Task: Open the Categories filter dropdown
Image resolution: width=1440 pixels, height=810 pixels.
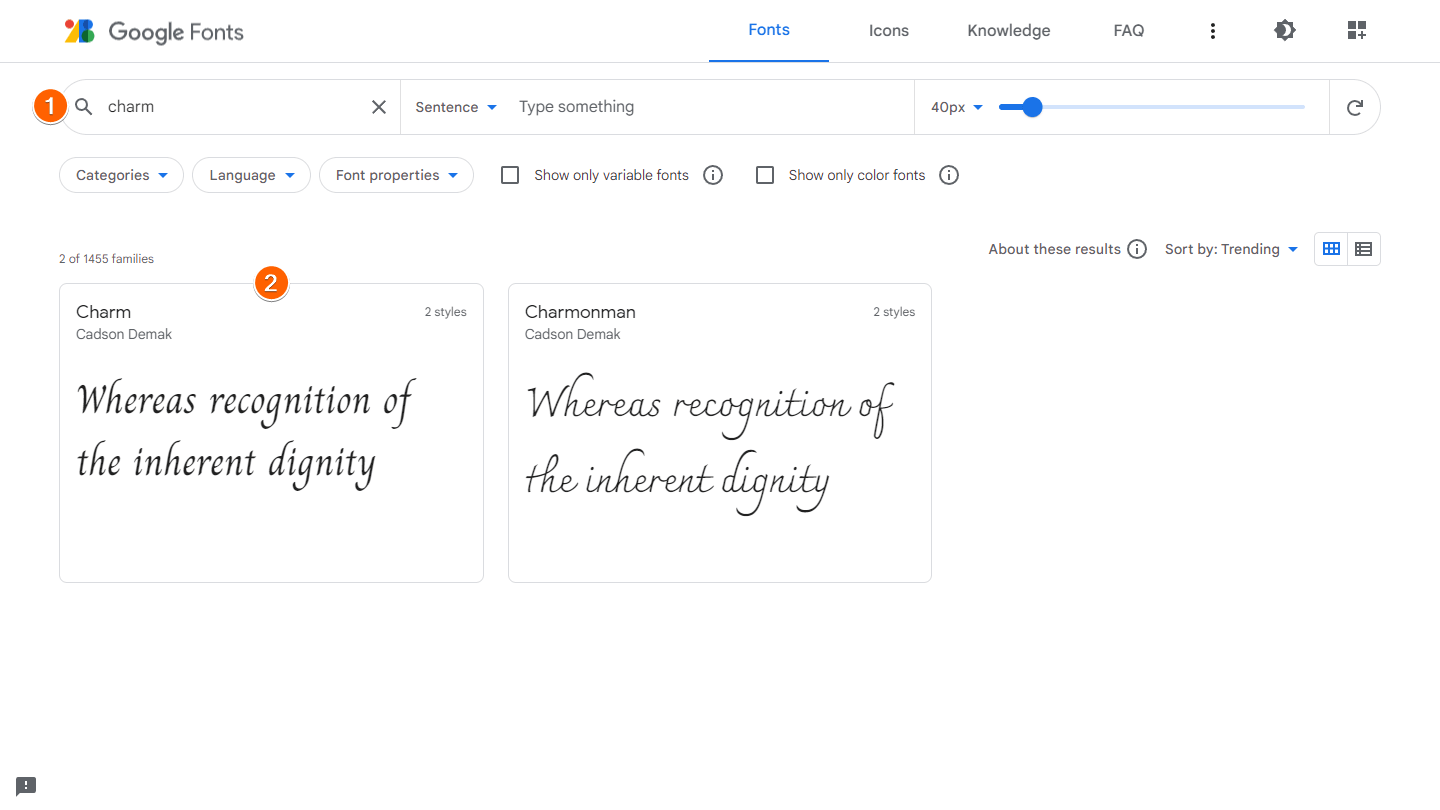Action: click(x=121, y=174)
